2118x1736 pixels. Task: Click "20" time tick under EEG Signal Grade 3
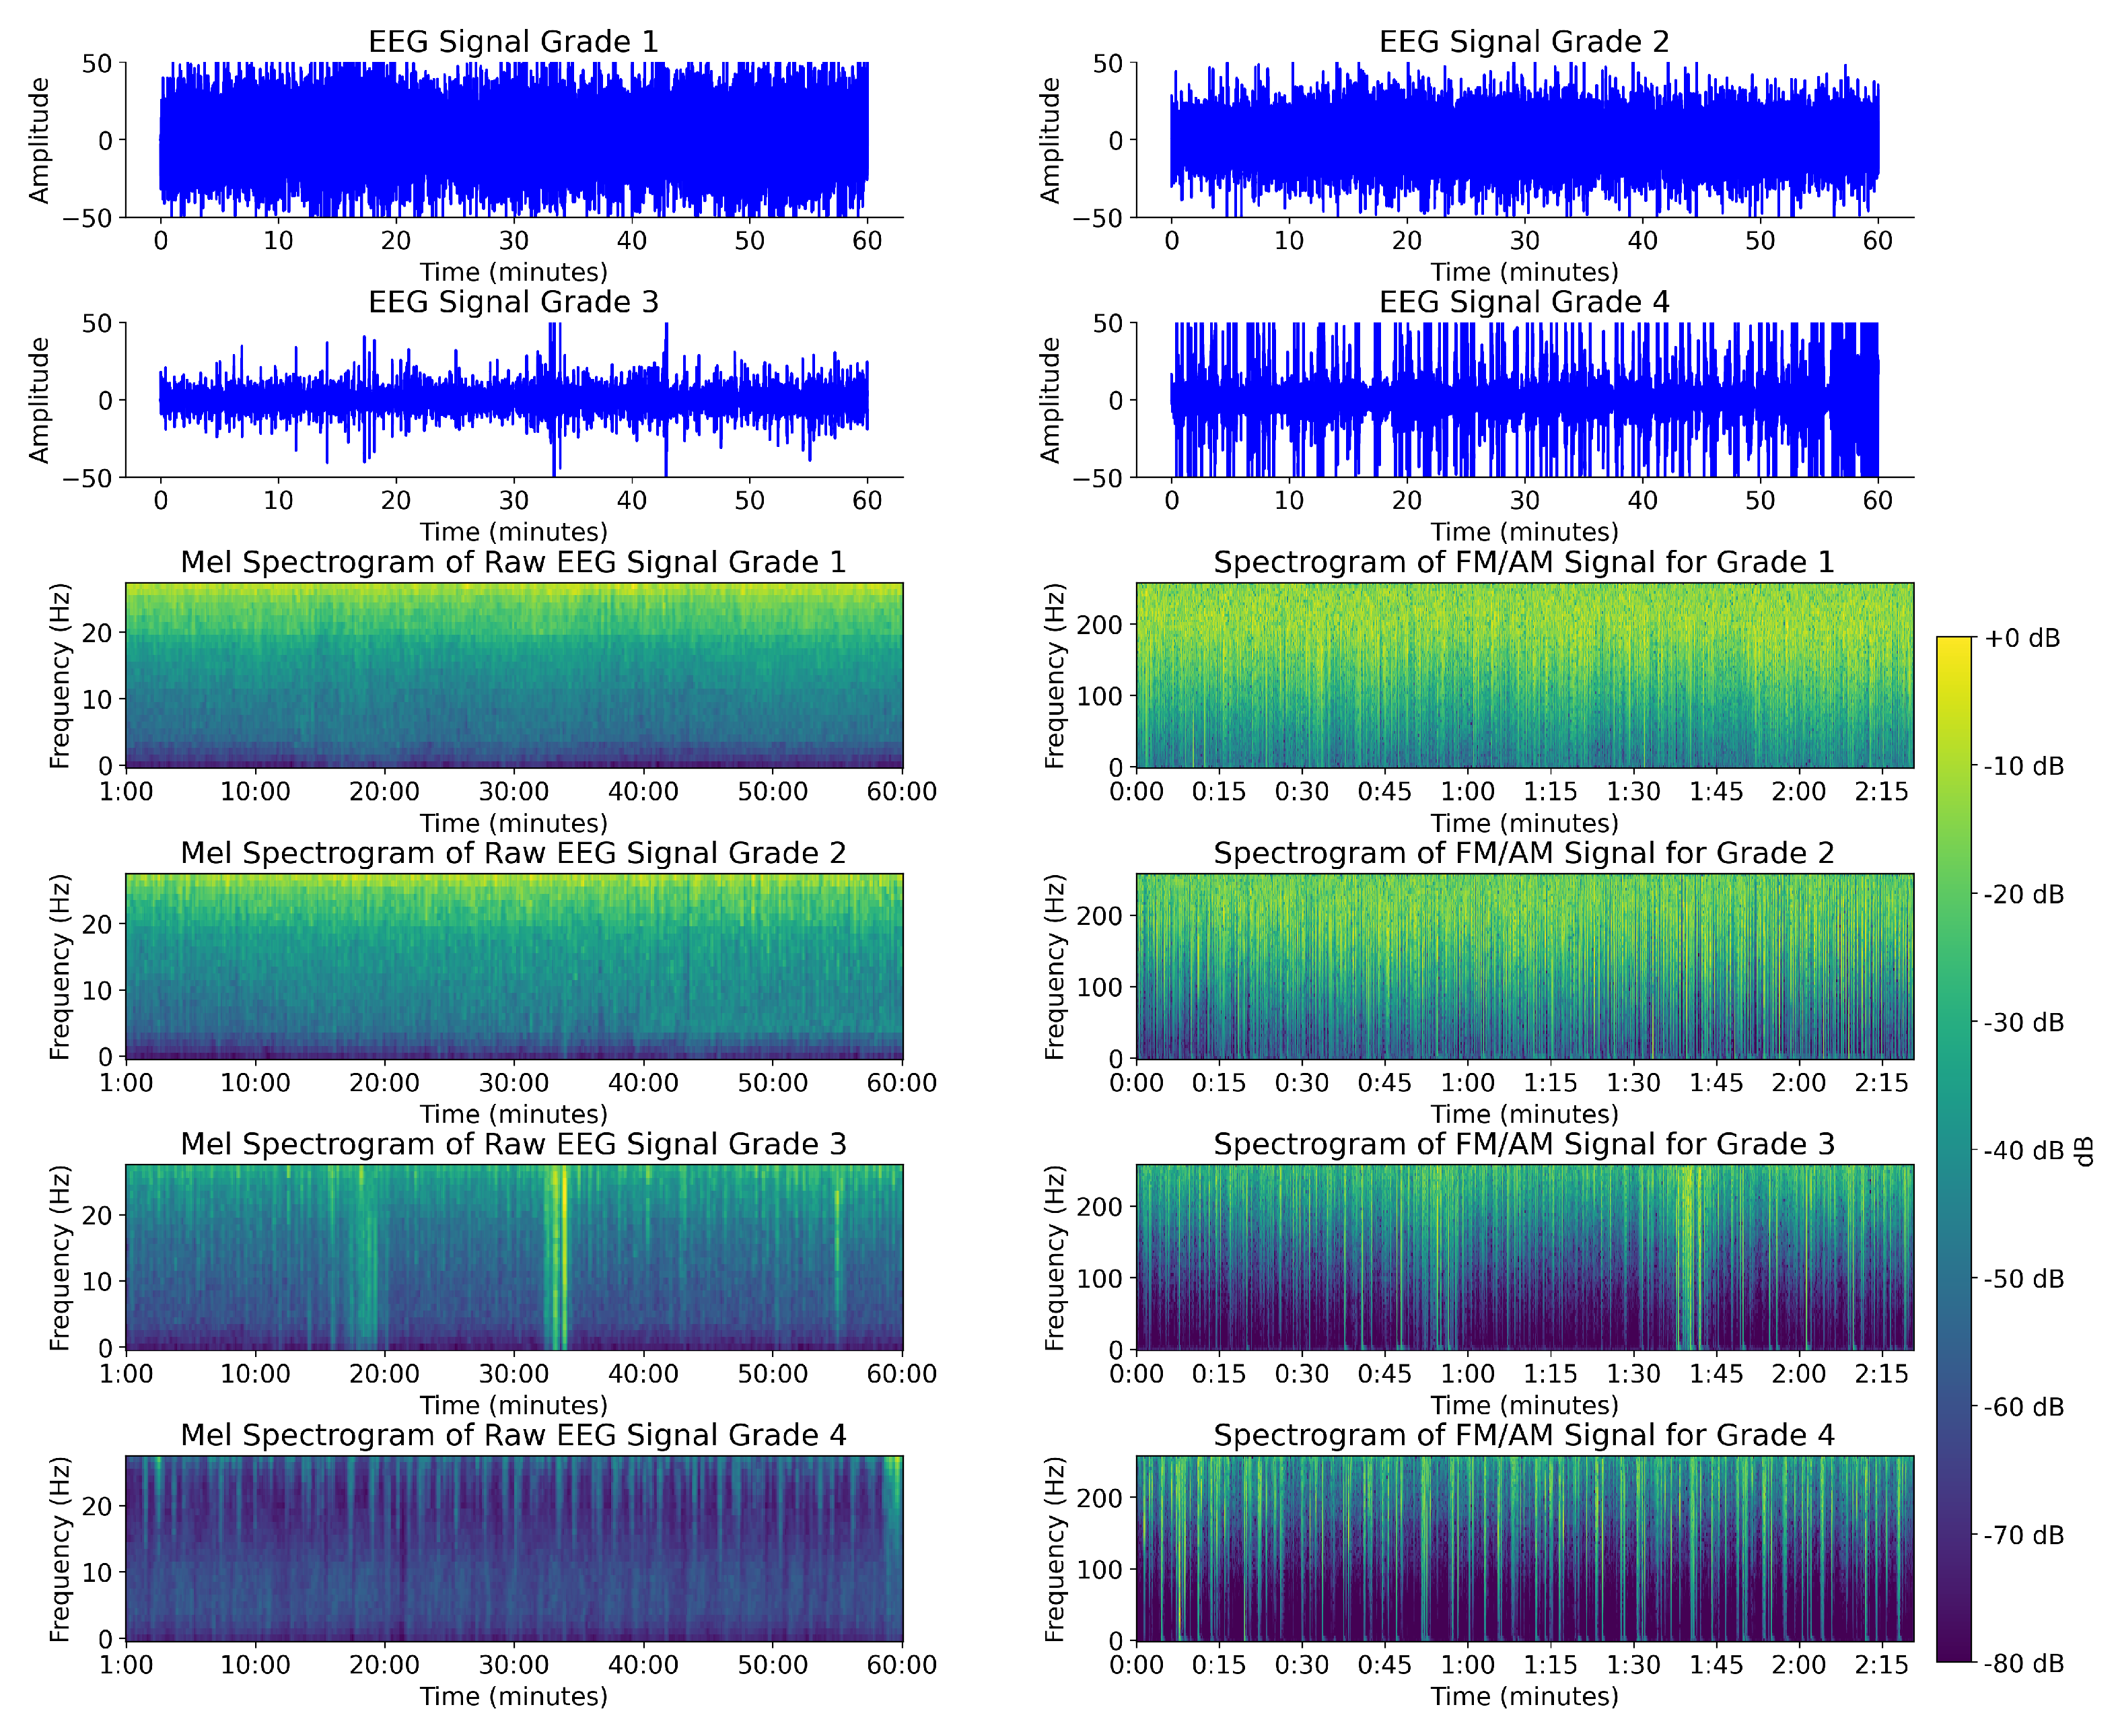[395, 501]
